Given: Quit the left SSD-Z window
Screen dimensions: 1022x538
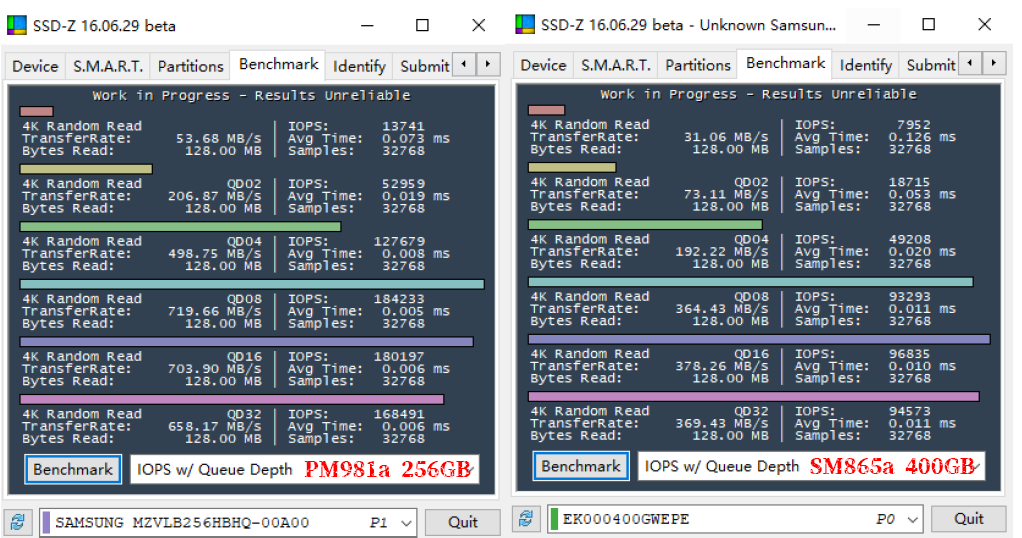Looking at the screenshot, I should pyautogui.click(x=463, y=522).
